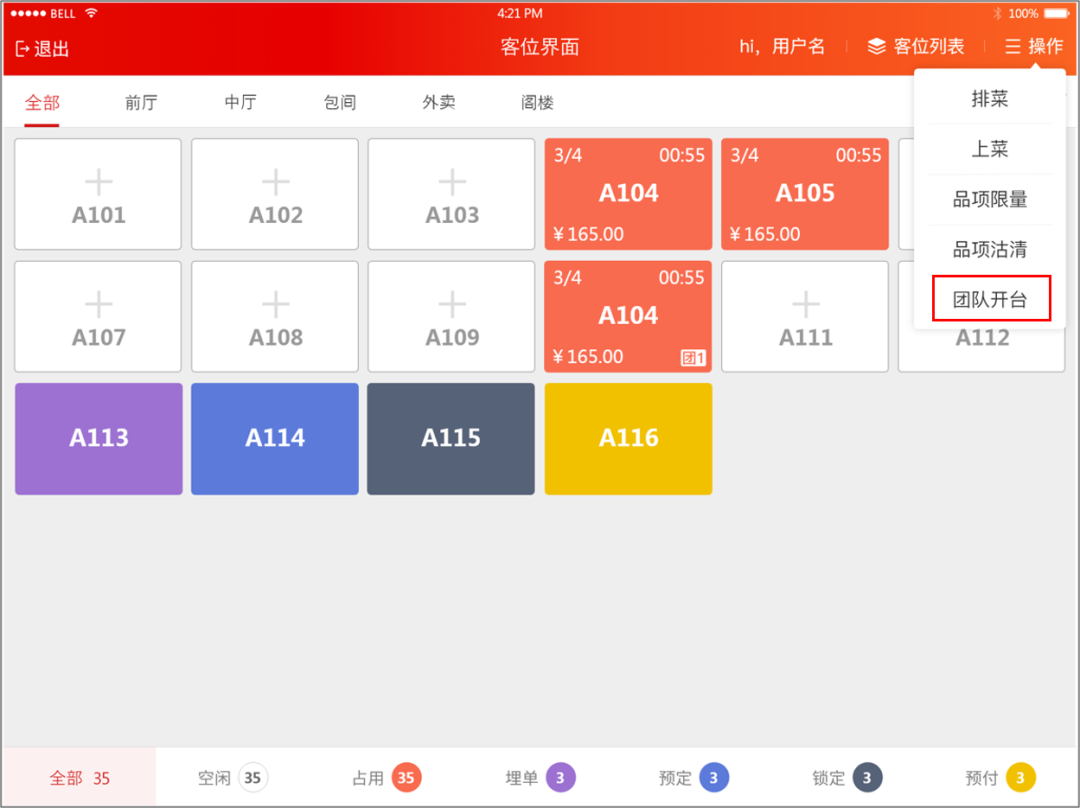Select 团队开台 from the operations menu

tap(990, 299)
